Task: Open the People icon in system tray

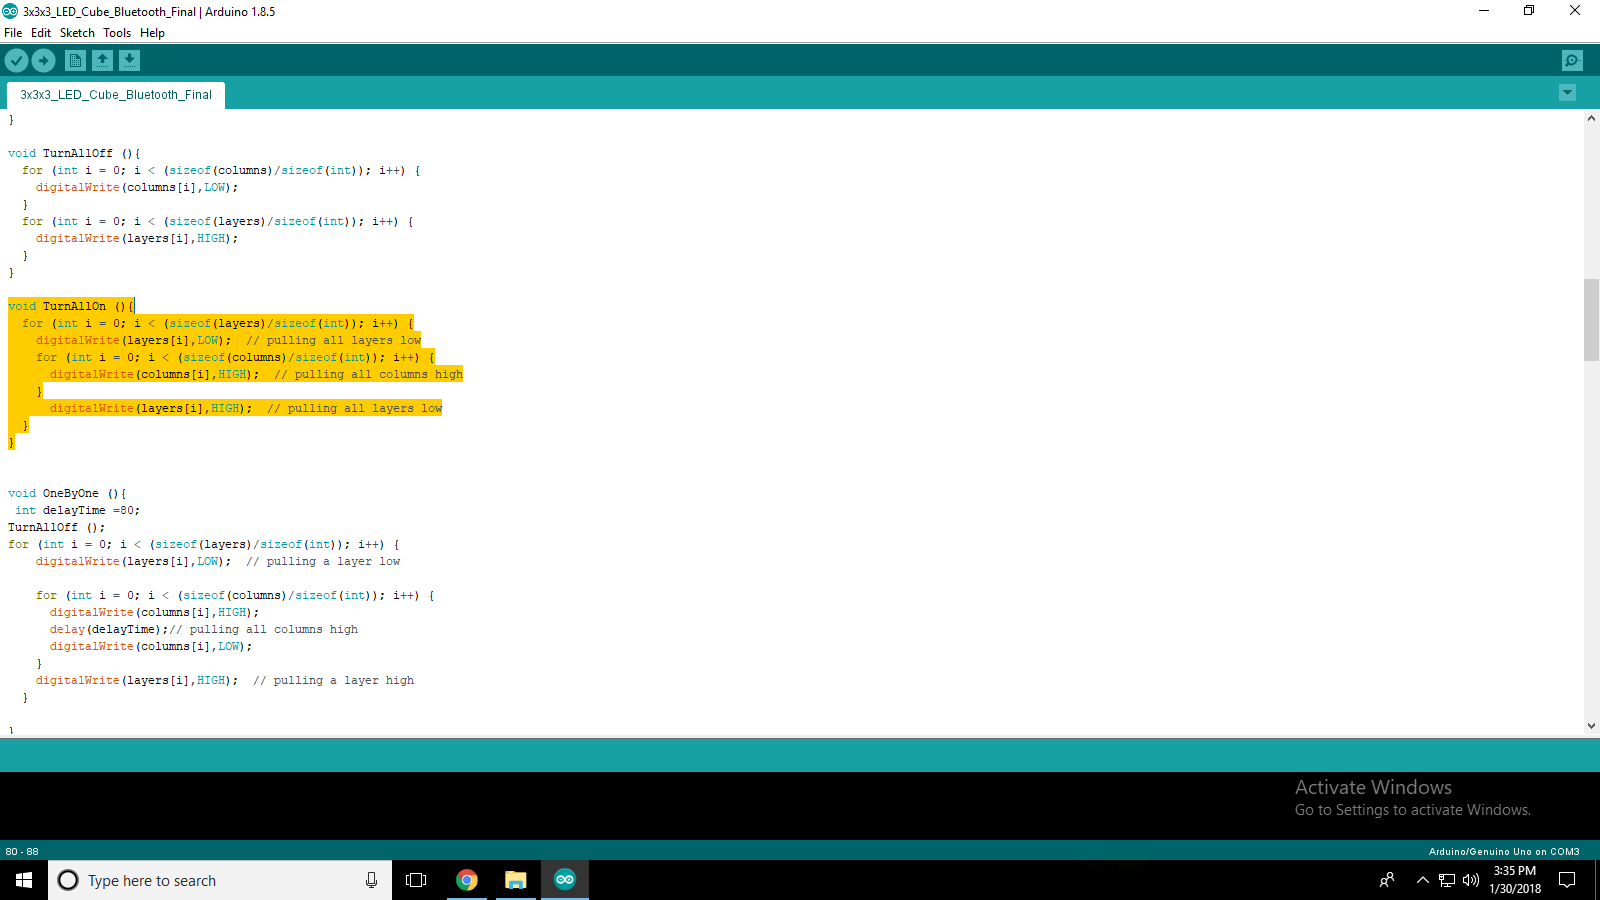Action: (1387, 880)
